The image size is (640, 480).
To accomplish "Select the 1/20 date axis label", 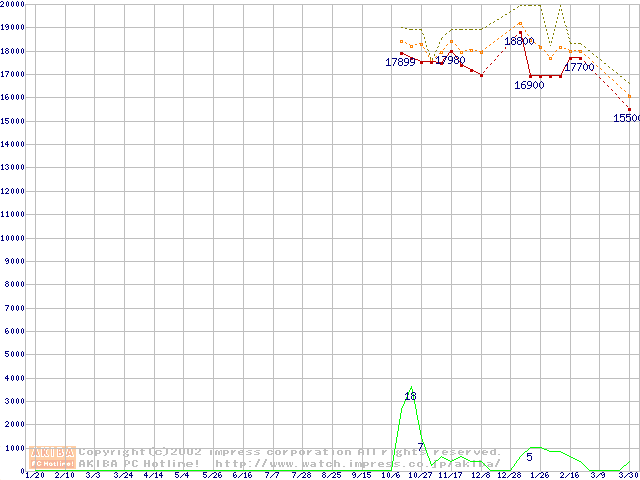I will click(33, 475).
